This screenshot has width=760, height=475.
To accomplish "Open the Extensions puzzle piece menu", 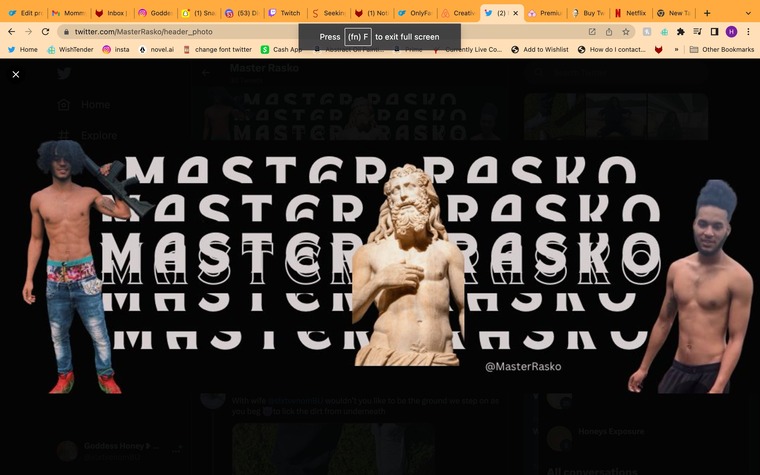I will [x=681, y=32].
